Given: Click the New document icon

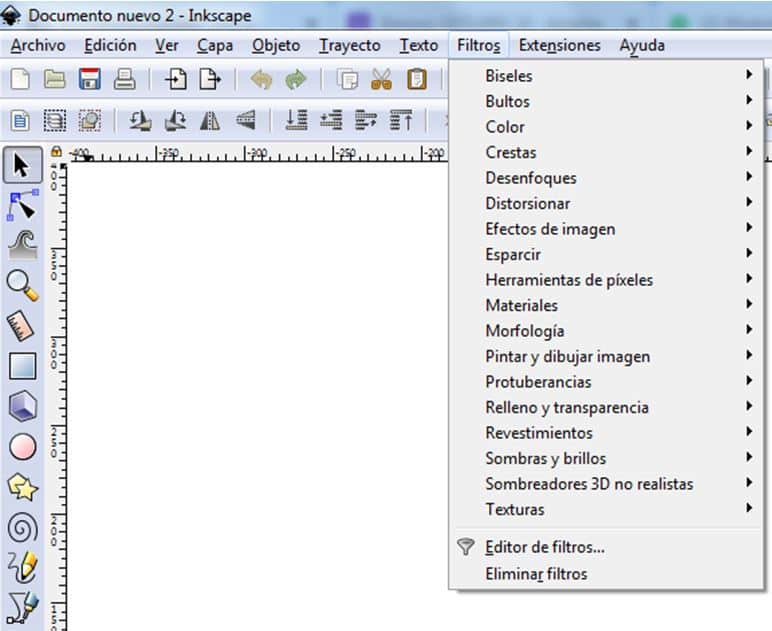Looking at the screenshot, I should 20,79.
